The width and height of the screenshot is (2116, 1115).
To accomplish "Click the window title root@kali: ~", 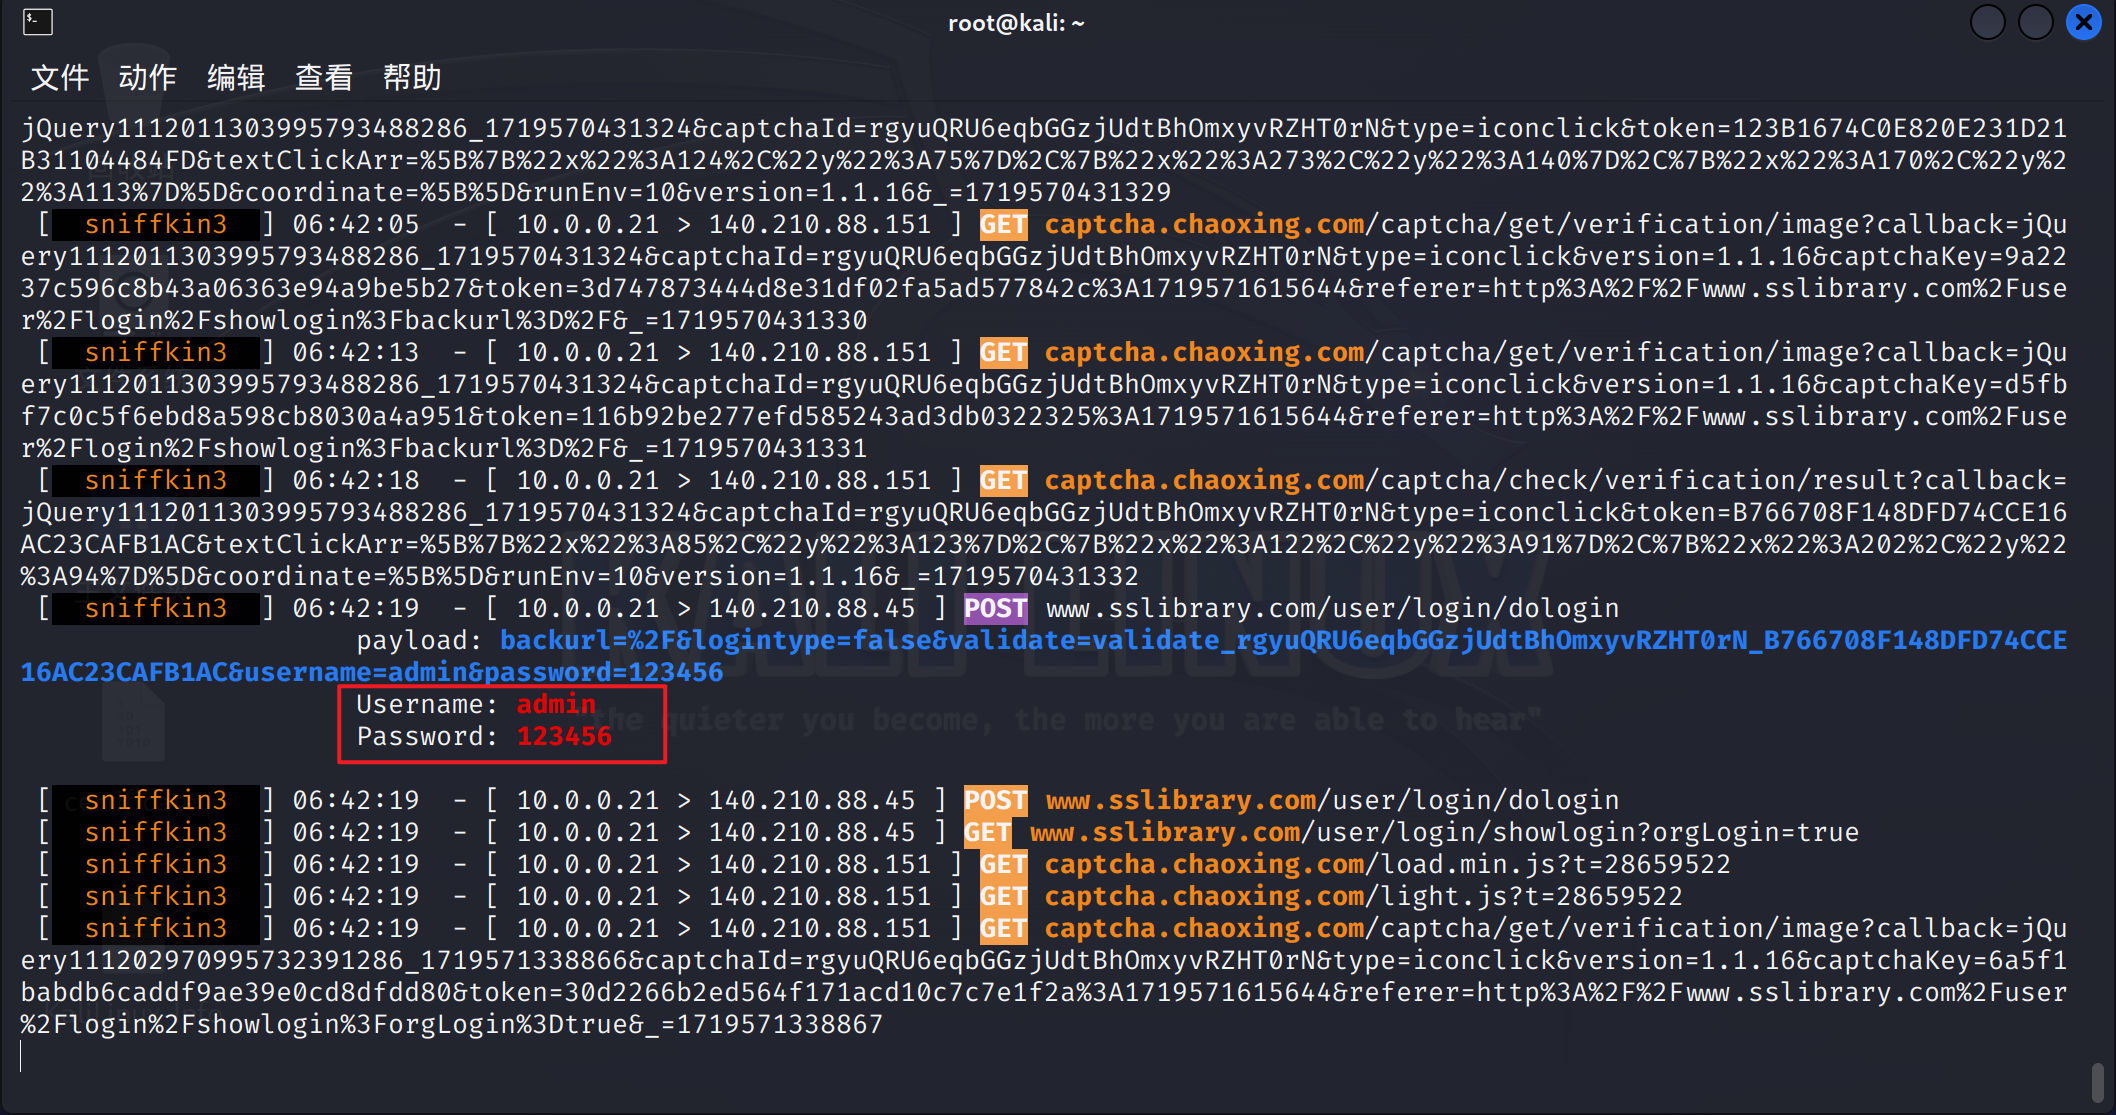I will [1016, 23].
